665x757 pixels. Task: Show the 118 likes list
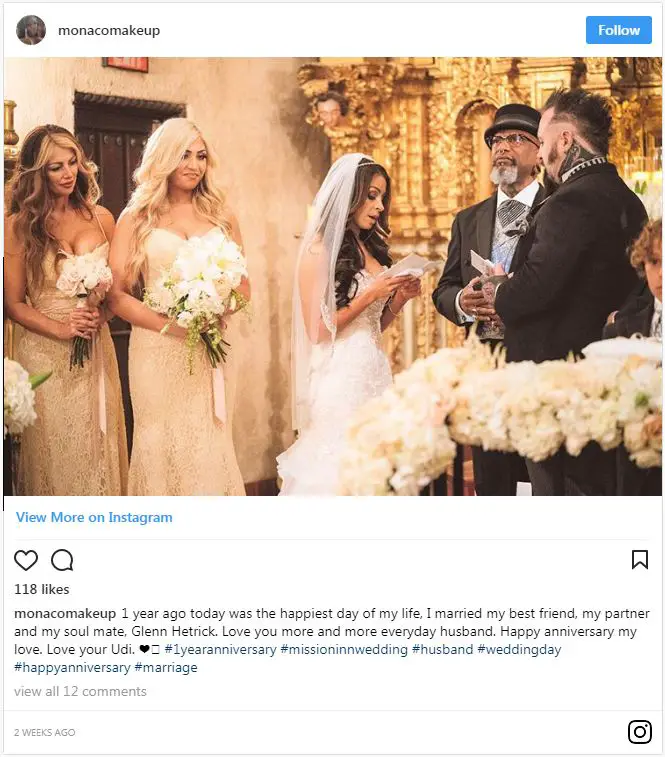point(42,589)
